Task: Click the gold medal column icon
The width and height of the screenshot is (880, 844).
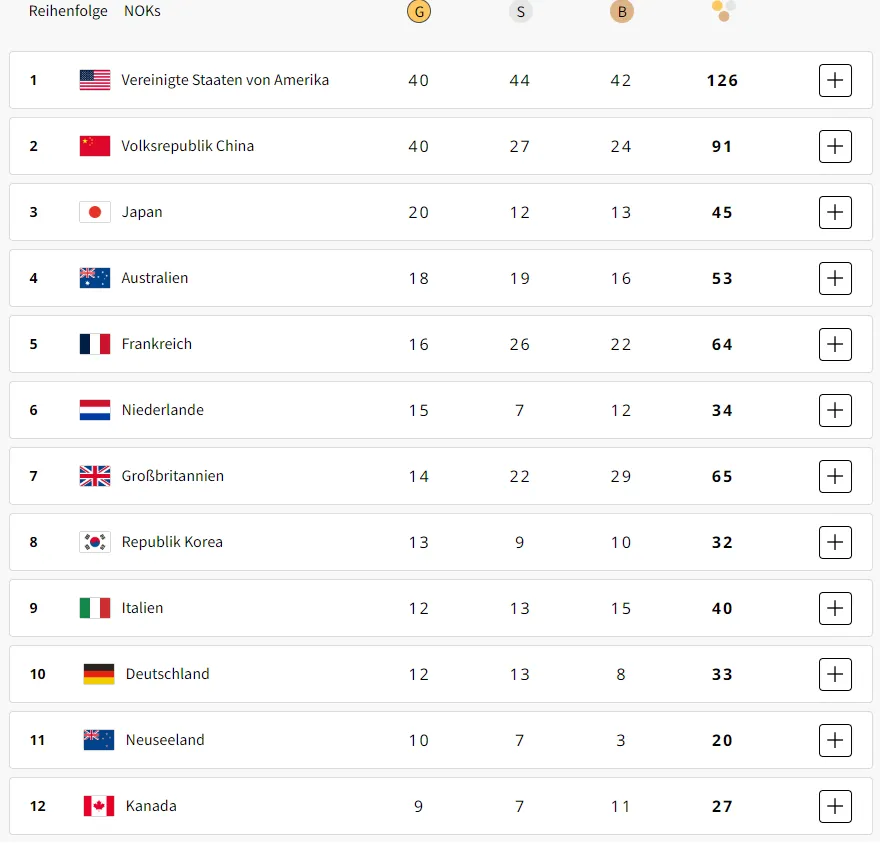Action: click(x=419, y=11)
